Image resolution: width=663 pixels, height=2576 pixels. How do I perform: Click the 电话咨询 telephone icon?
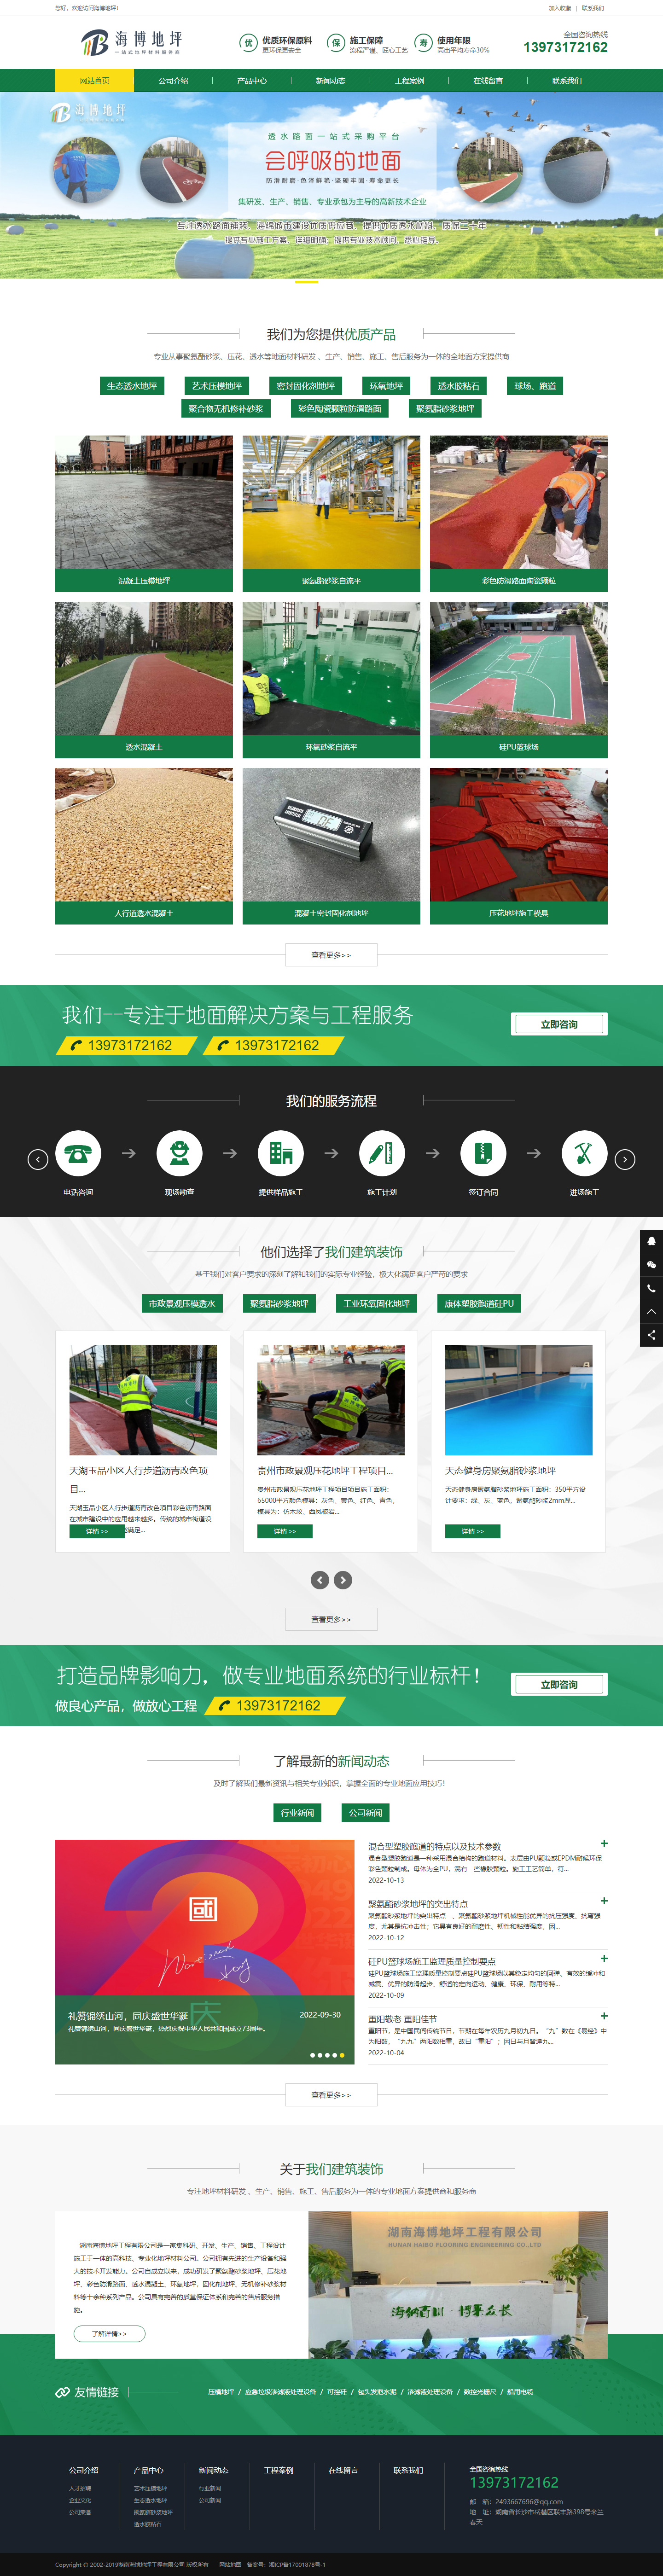point(78,1153)
